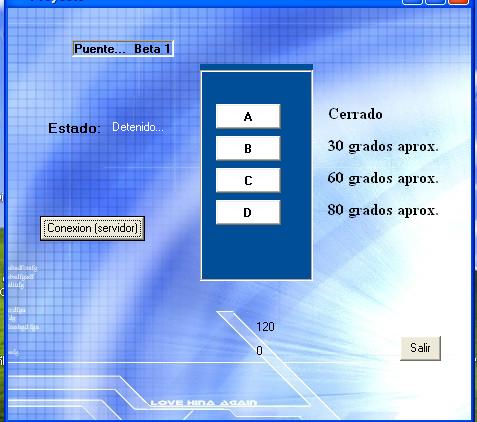
Task: Click the 0 value readout
Action: coord(259,351)
